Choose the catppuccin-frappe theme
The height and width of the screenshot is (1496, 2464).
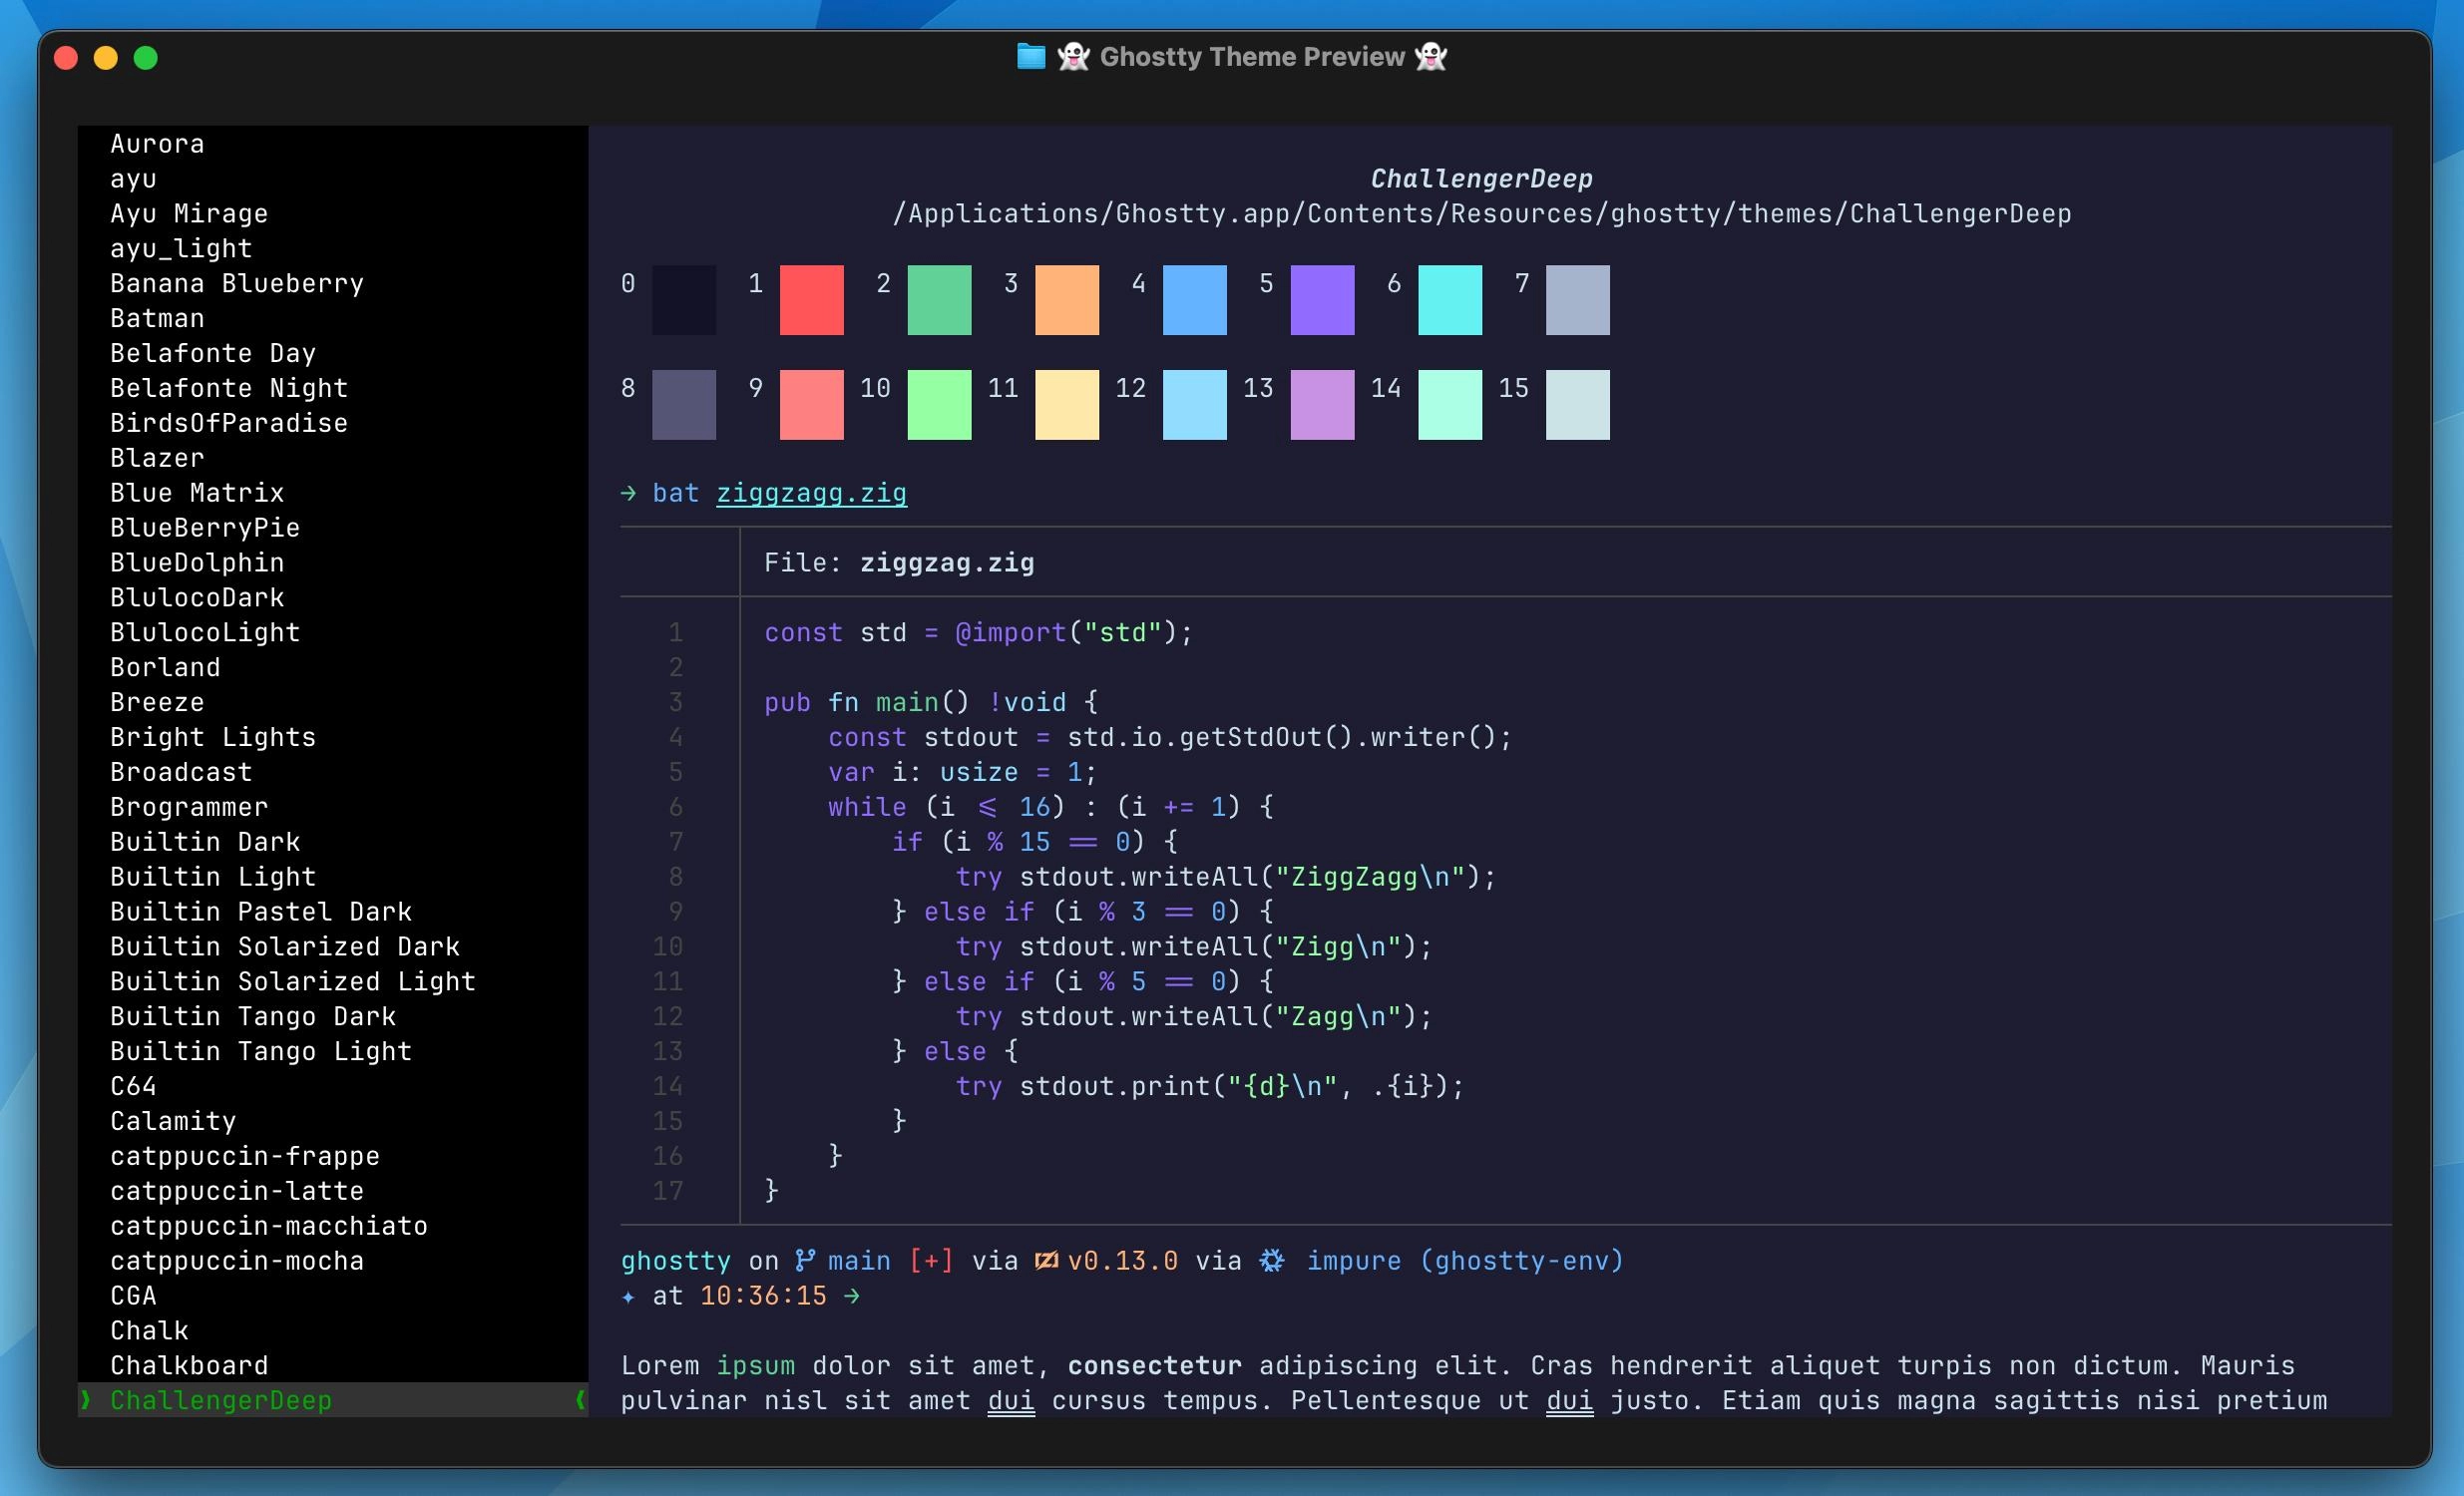(245, 1156)
